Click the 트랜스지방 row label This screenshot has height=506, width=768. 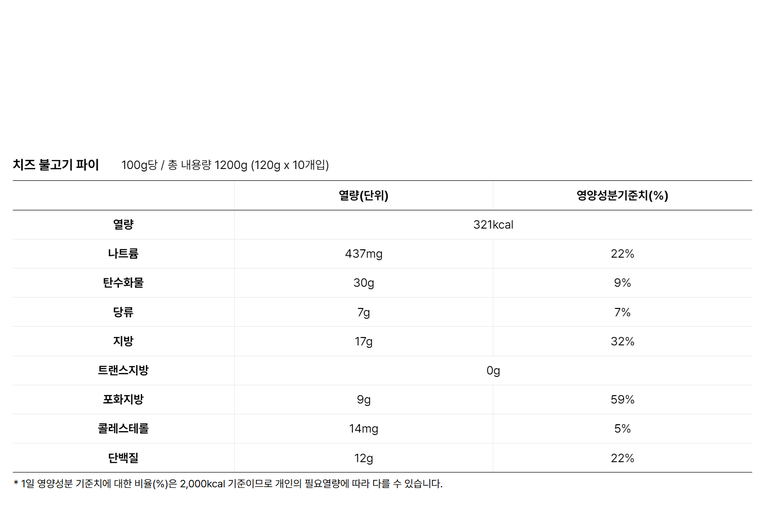pyautogui.click(x=123, y=370)
